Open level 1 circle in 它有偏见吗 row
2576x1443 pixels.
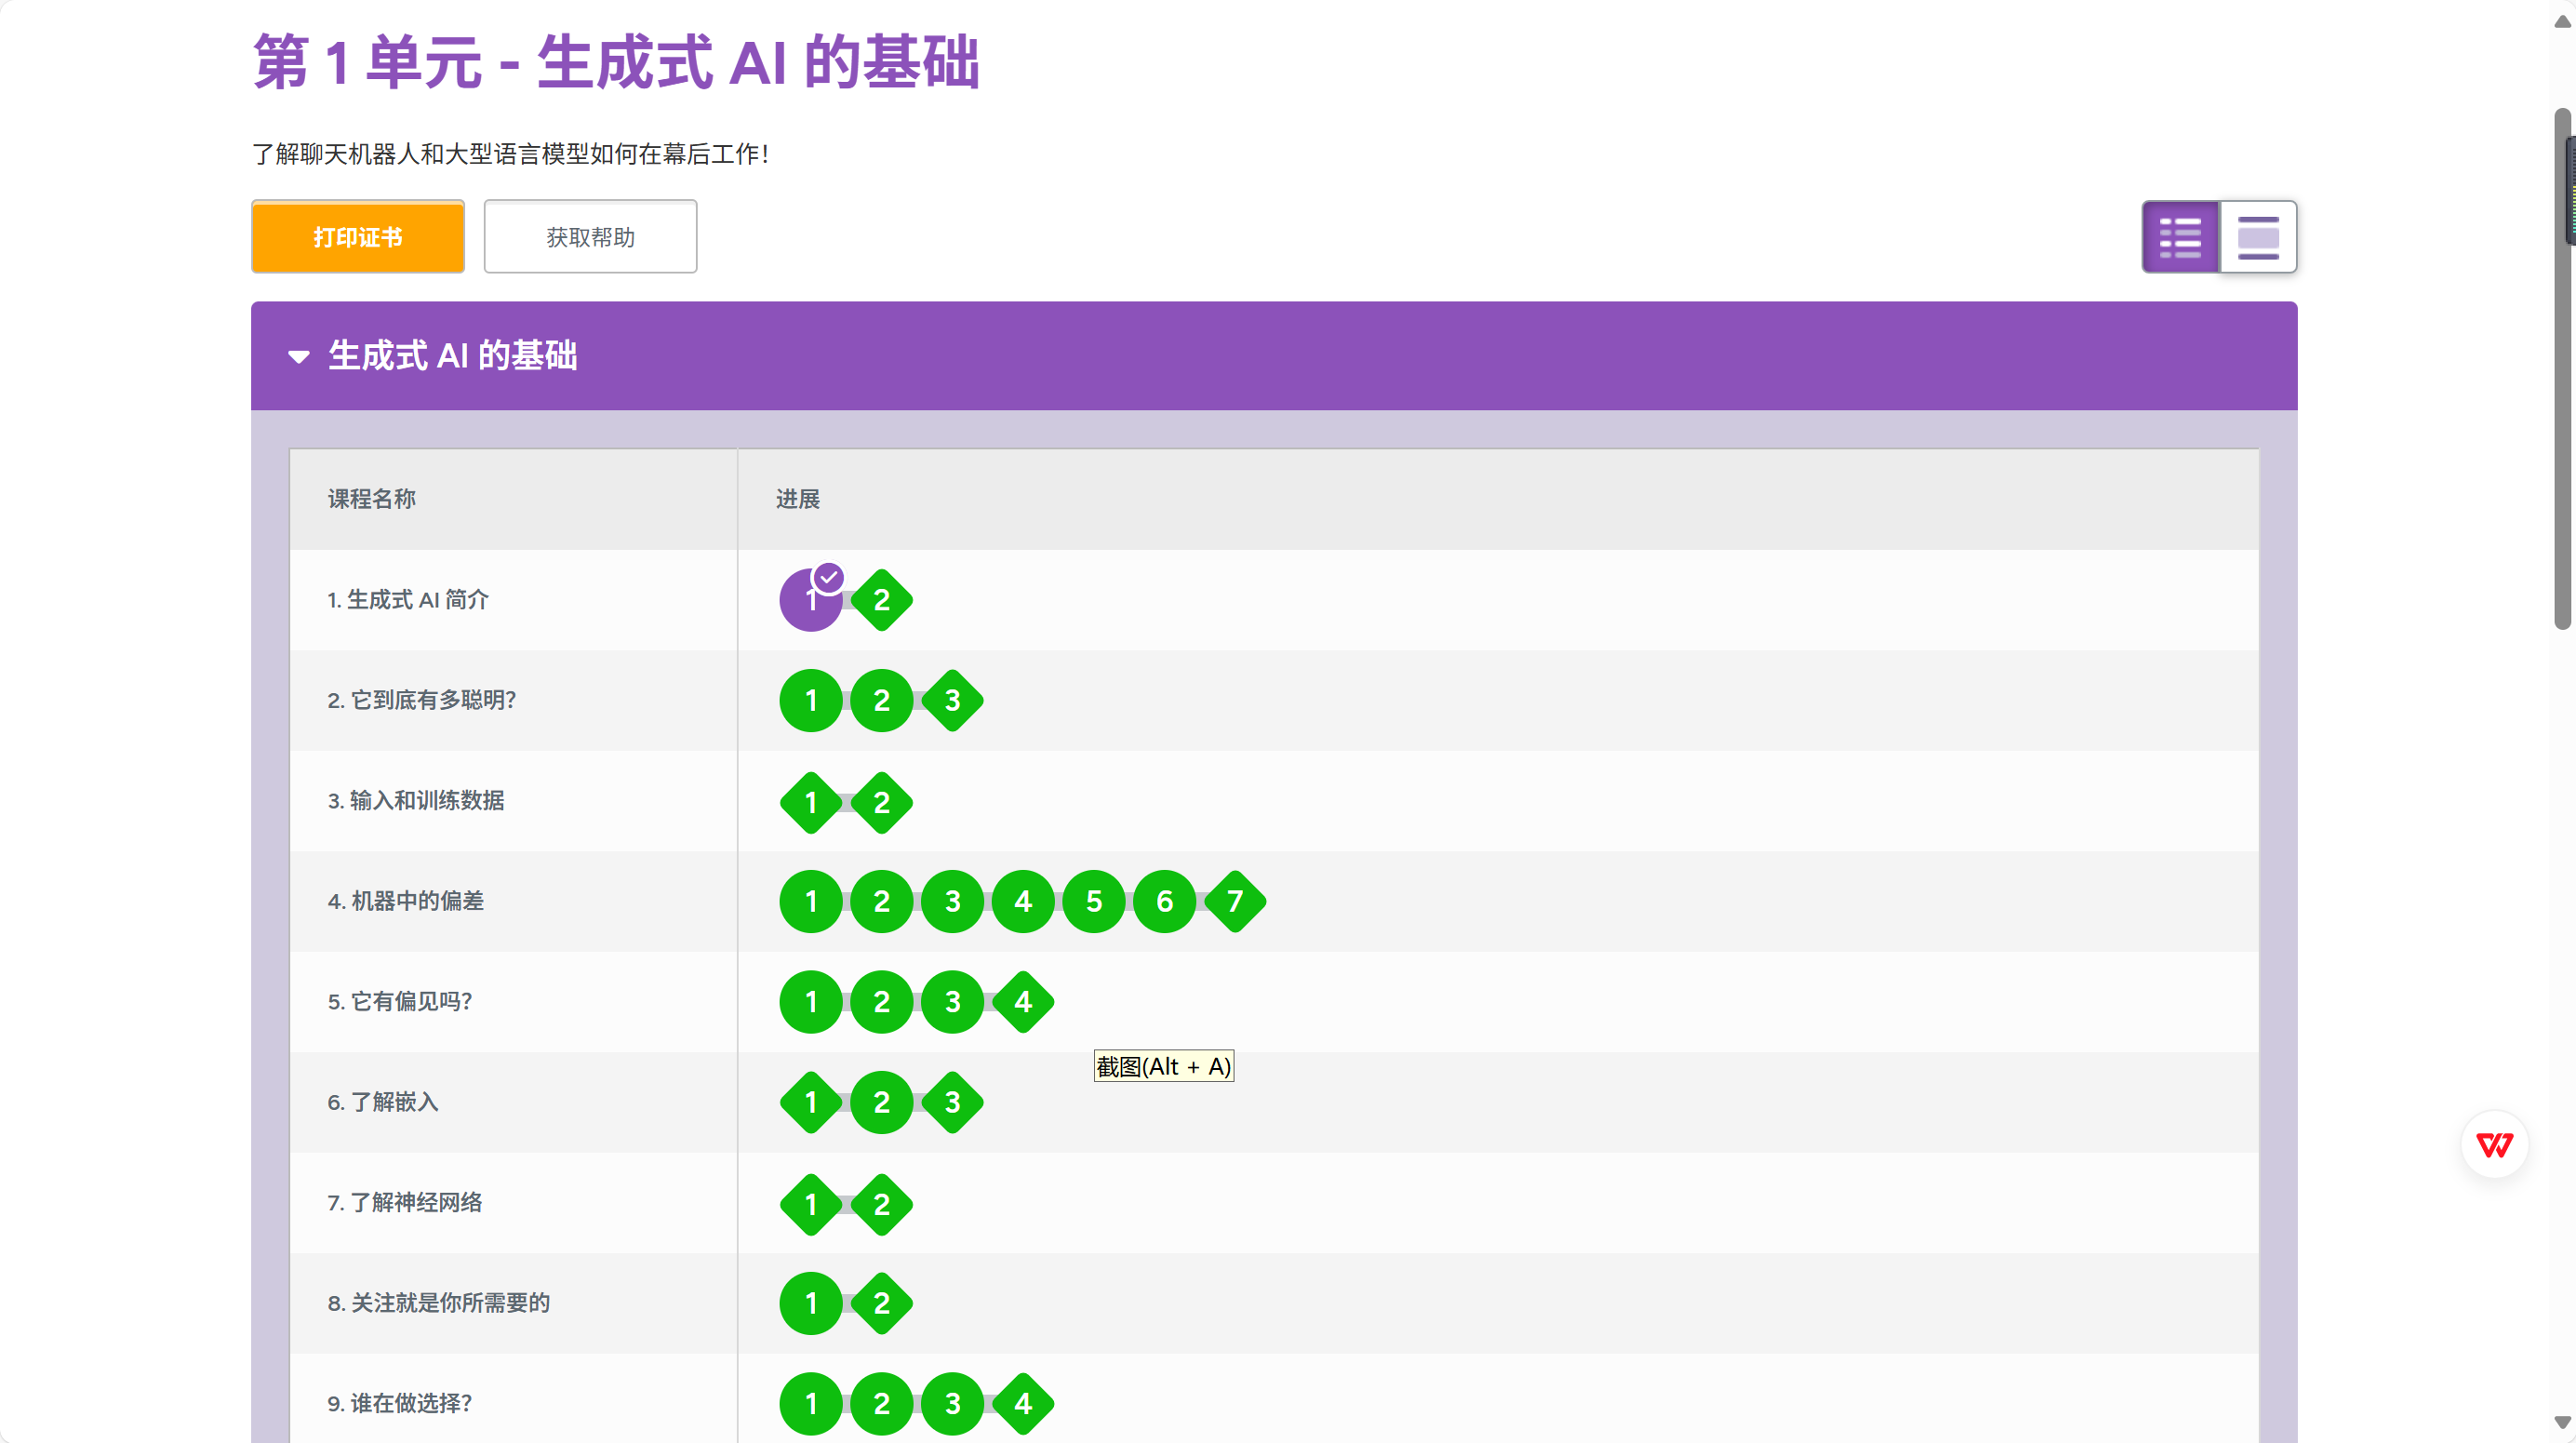coord(811,1001)
